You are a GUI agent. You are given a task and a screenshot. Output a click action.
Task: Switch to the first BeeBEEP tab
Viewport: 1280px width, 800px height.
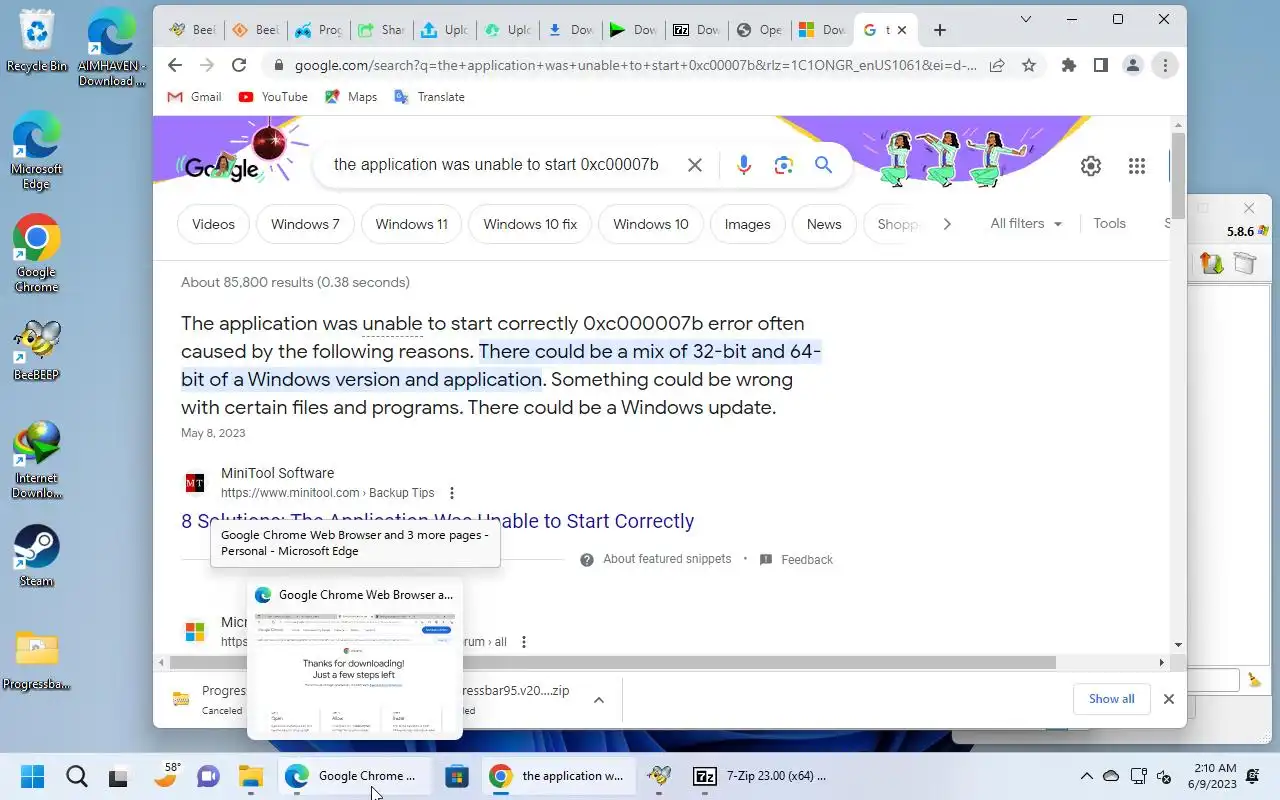point(193,30)
